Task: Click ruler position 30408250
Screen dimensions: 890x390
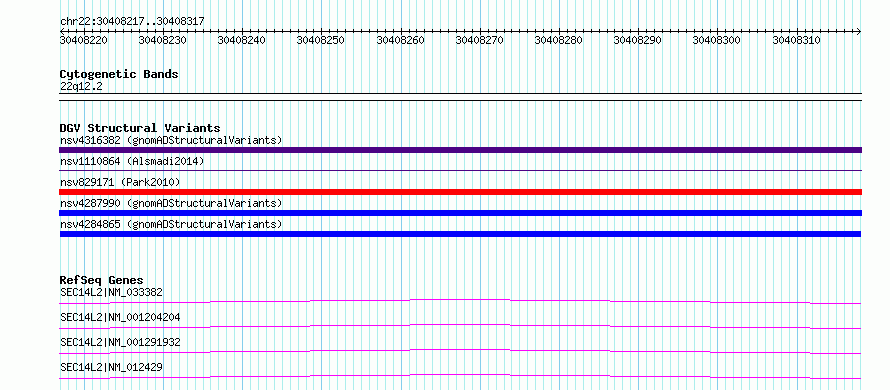Action: pyautogui.click(x=321, y=41)
